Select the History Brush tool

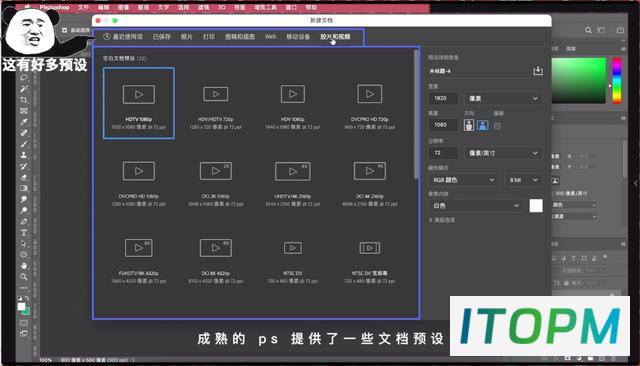pyautogui.click(x=24, y=166)
